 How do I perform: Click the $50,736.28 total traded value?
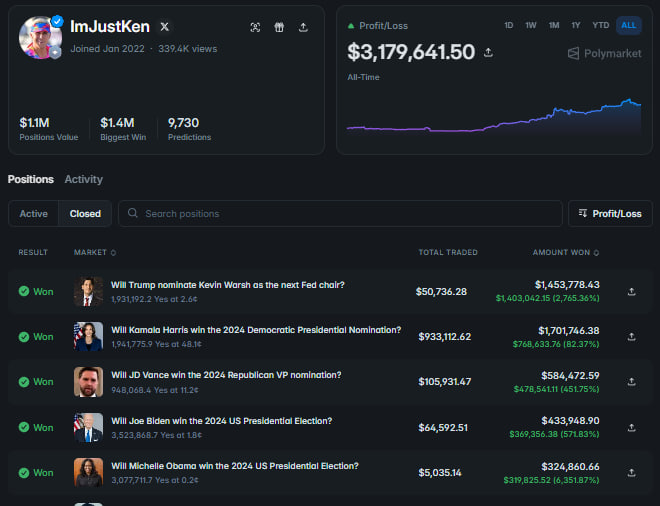pyautogui.click(x=441, y=291)
